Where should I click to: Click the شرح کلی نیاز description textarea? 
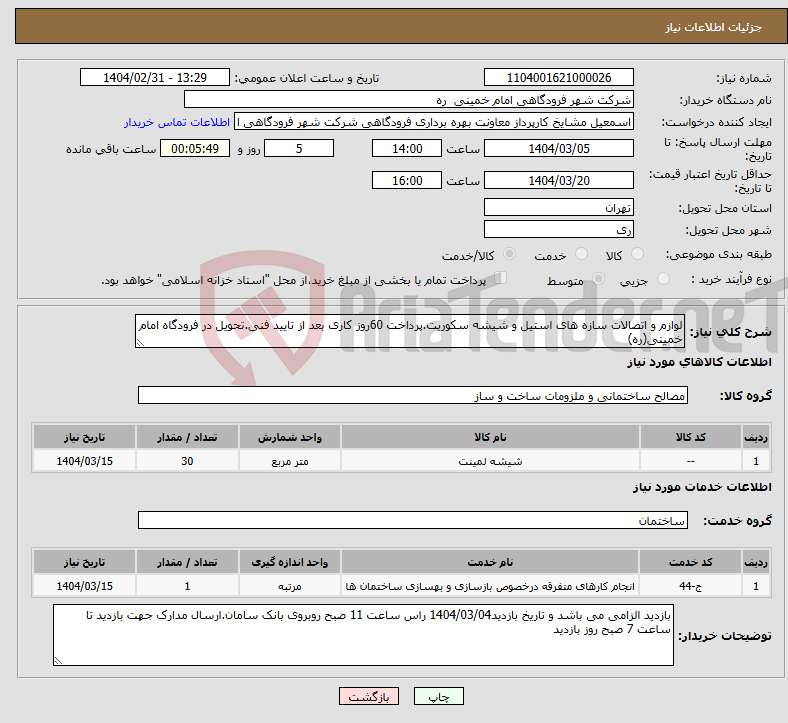[x=410, y=331]
